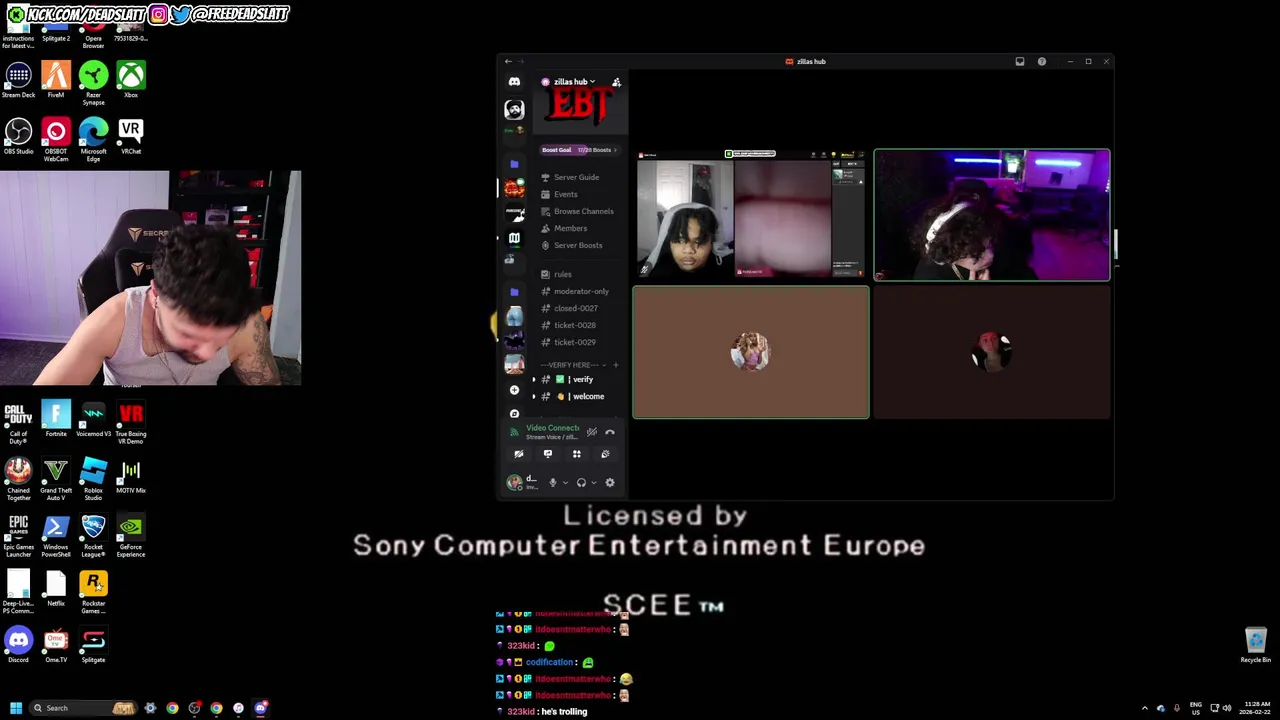Open Discord help icon in title bar
Viewport: 1280px width, 720px height.
point(1042,62)
